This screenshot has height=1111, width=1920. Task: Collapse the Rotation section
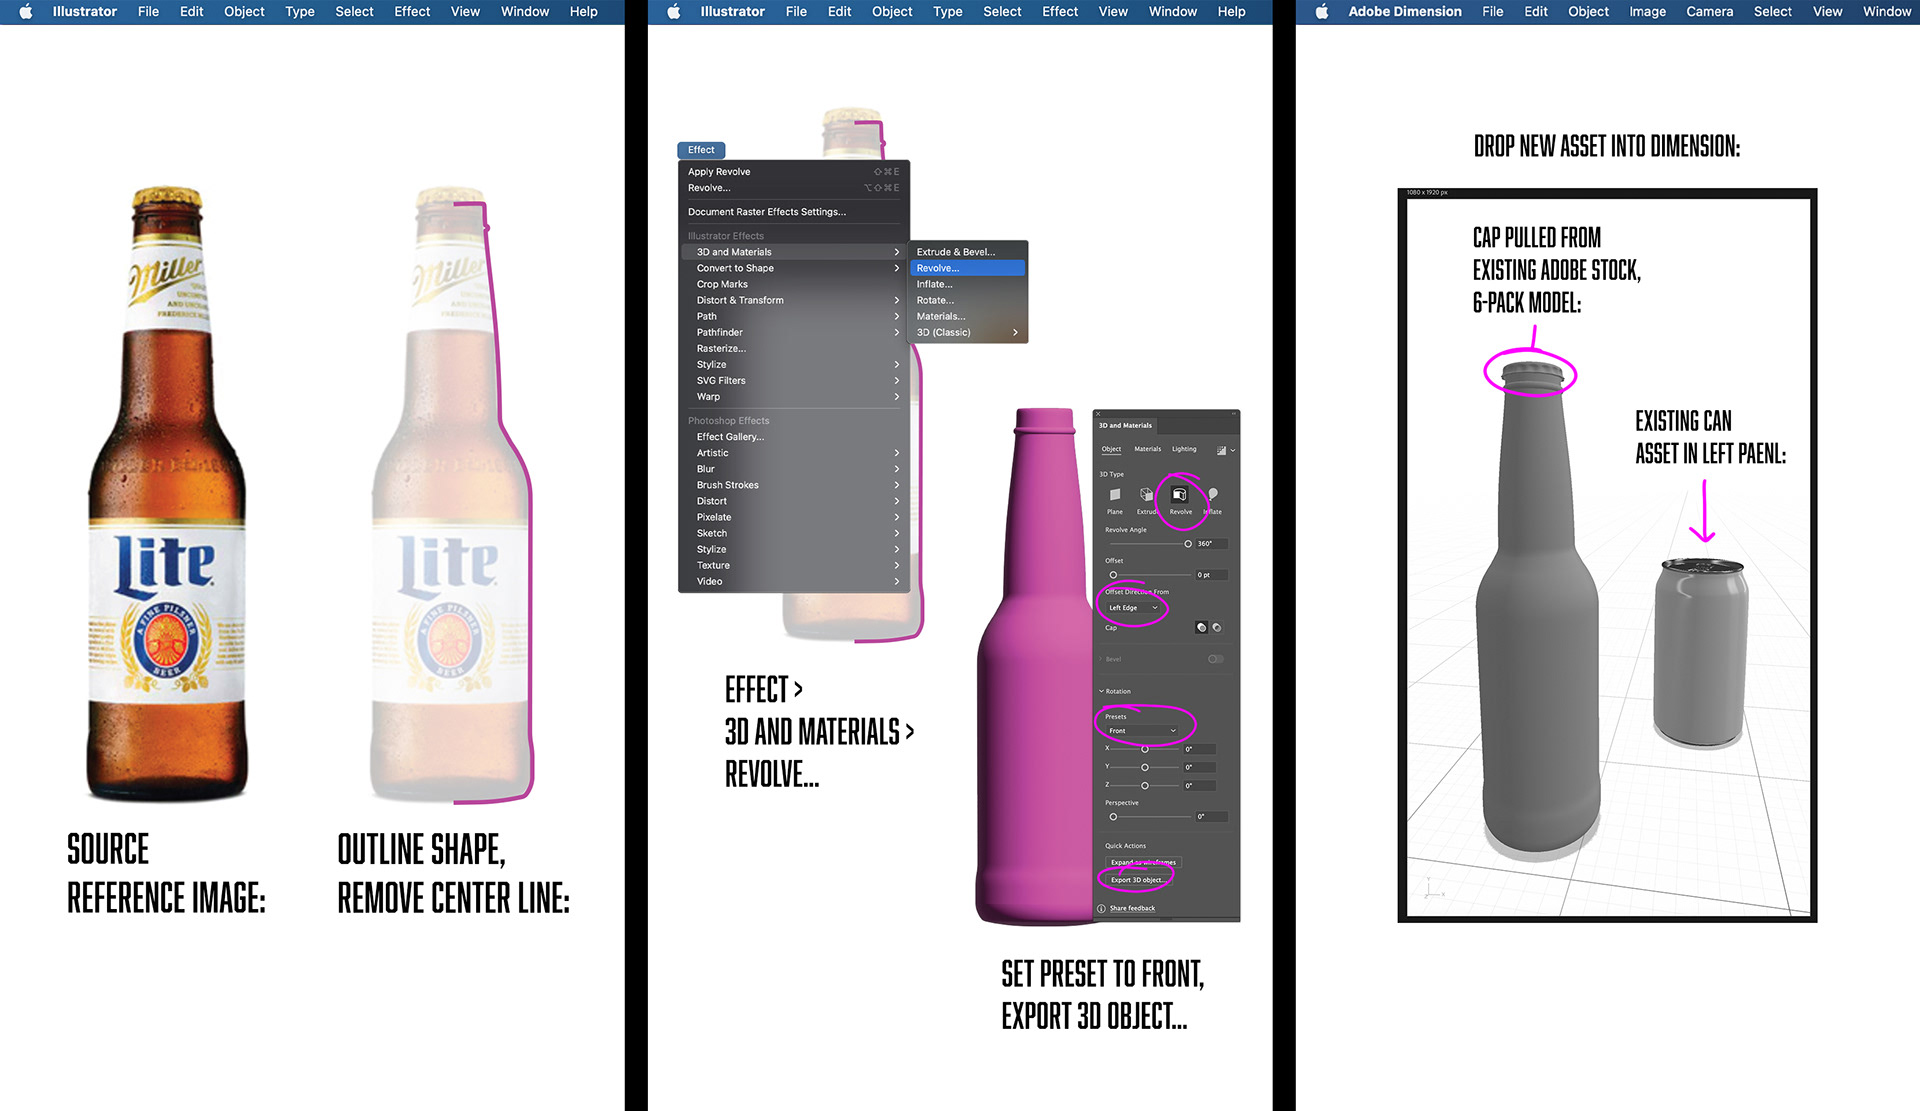coord(1102,691)
